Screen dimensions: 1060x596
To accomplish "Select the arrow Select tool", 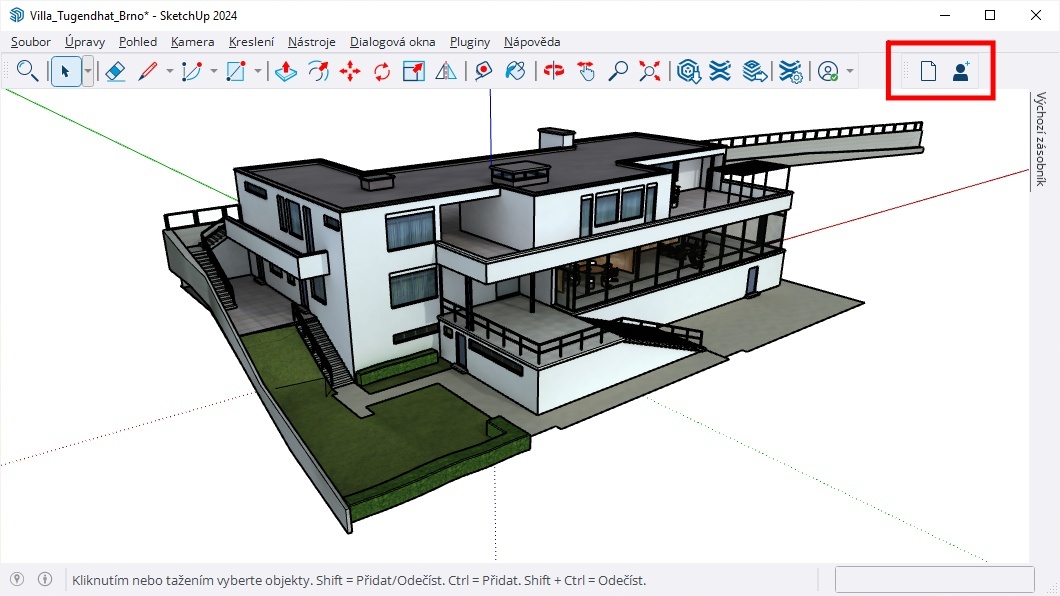I will coord(66,71).
